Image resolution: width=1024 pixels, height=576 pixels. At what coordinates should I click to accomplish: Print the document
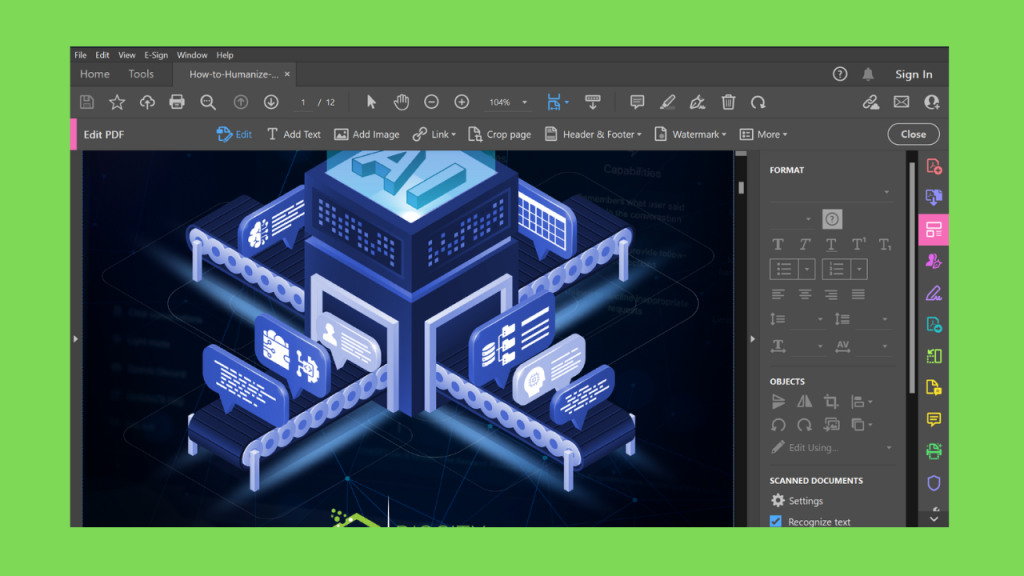[x=177, y=102]
